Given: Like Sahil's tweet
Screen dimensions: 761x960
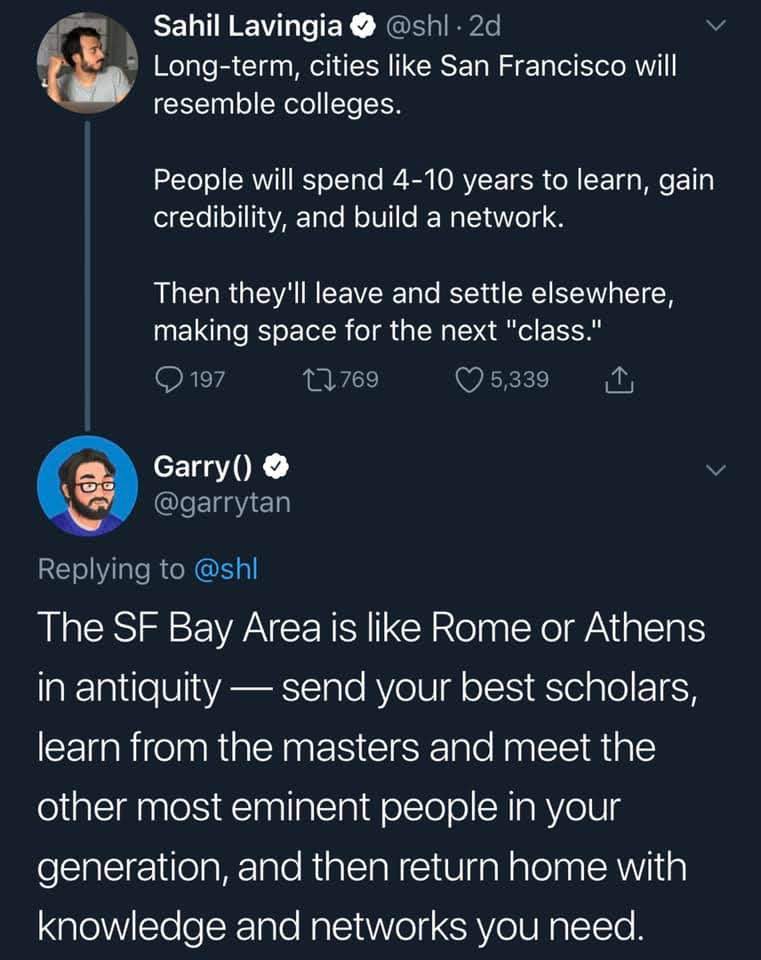Looking at the screenshot, I should click(x=469, y=378).
